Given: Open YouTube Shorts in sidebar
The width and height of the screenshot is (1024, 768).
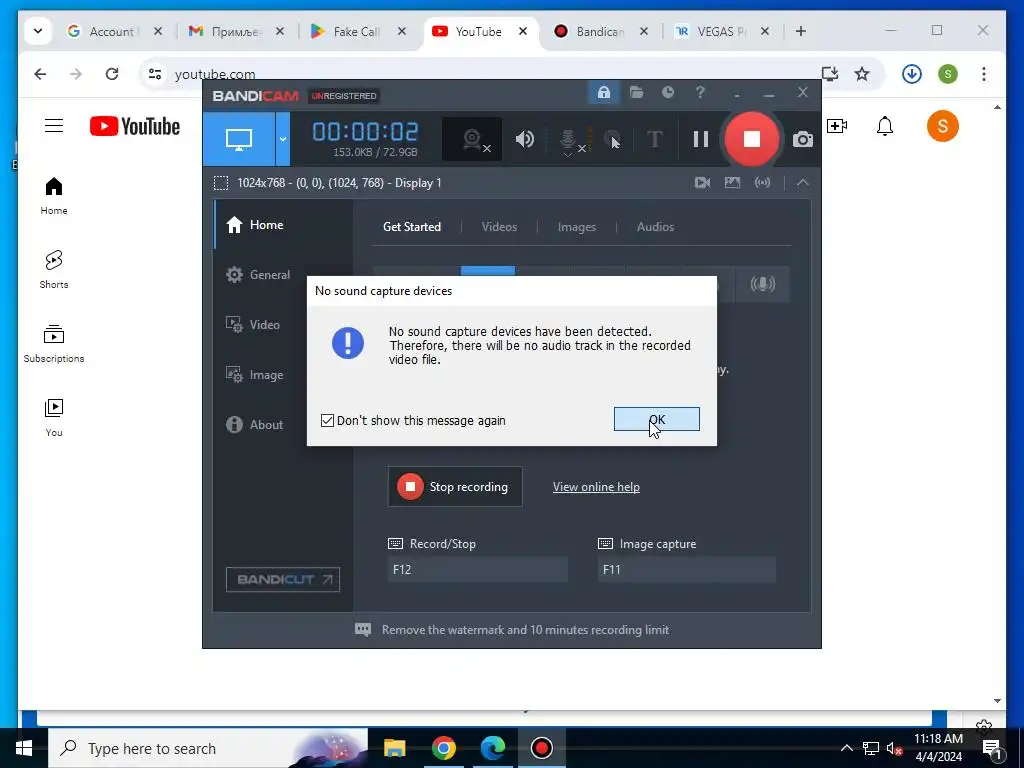Looking at the screenshot, I should (54, 270).
